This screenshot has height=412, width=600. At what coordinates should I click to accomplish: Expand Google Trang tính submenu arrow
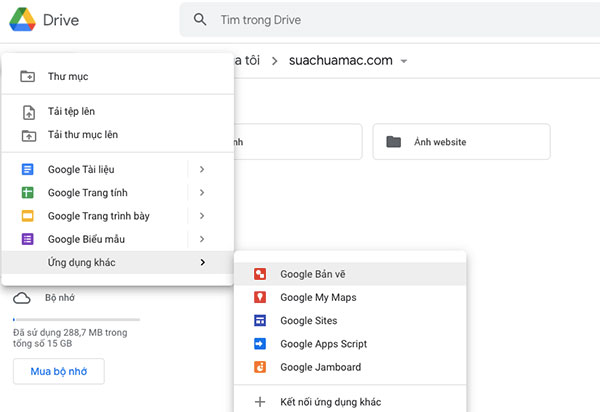pyautogui.click(x=202, y=192)
